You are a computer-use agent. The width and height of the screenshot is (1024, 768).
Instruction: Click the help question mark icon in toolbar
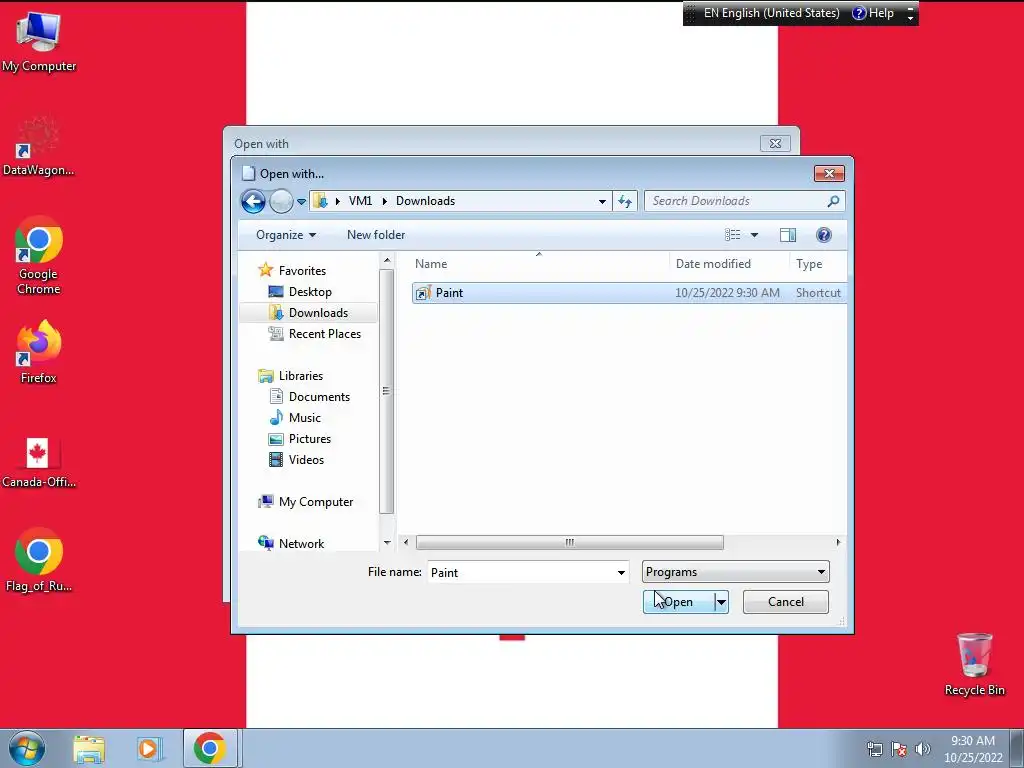click(824, 235)
